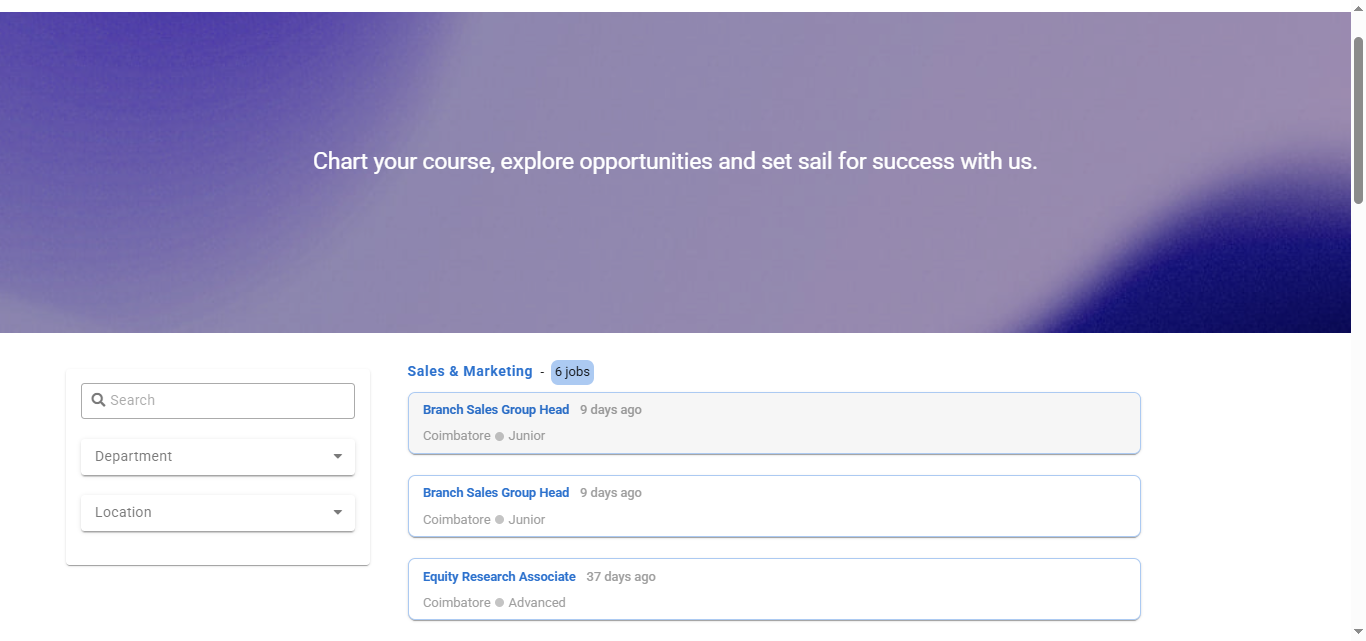Viewport: 1366px width, 641px height.
Task: Click the grey dot in first job card
Action: [x=500, y=436]
